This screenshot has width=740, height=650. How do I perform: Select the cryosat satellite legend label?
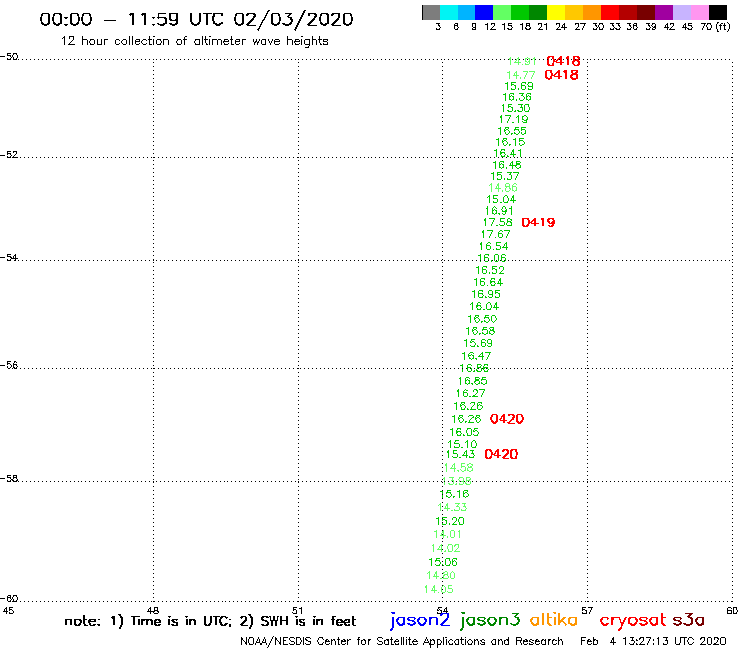(x=633, y=621)
